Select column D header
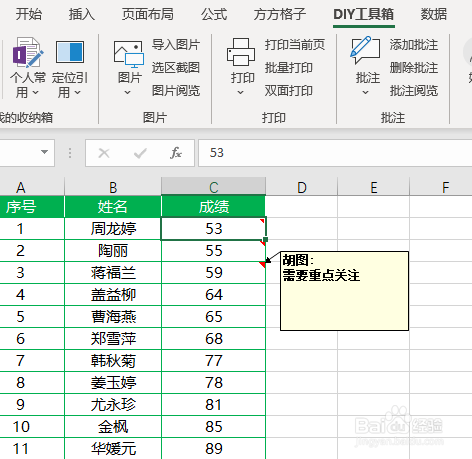The width and height of the screenshot is (472, 459). point(302,187)
